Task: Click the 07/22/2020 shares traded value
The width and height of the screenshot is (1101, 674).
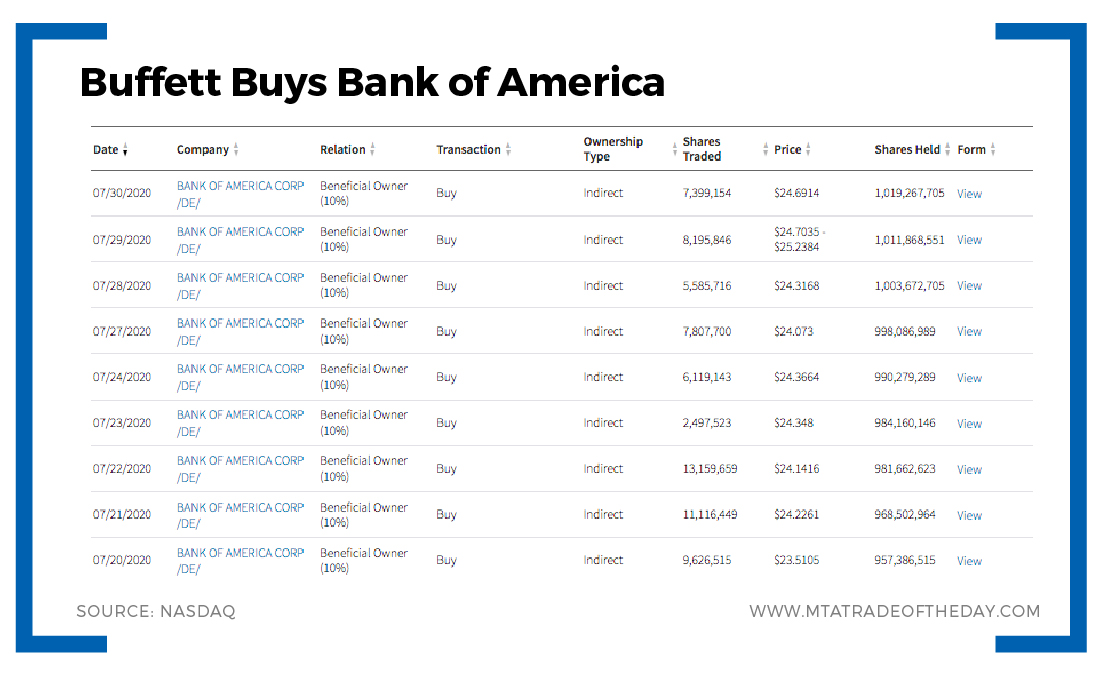Action: [x=709, y=469]
